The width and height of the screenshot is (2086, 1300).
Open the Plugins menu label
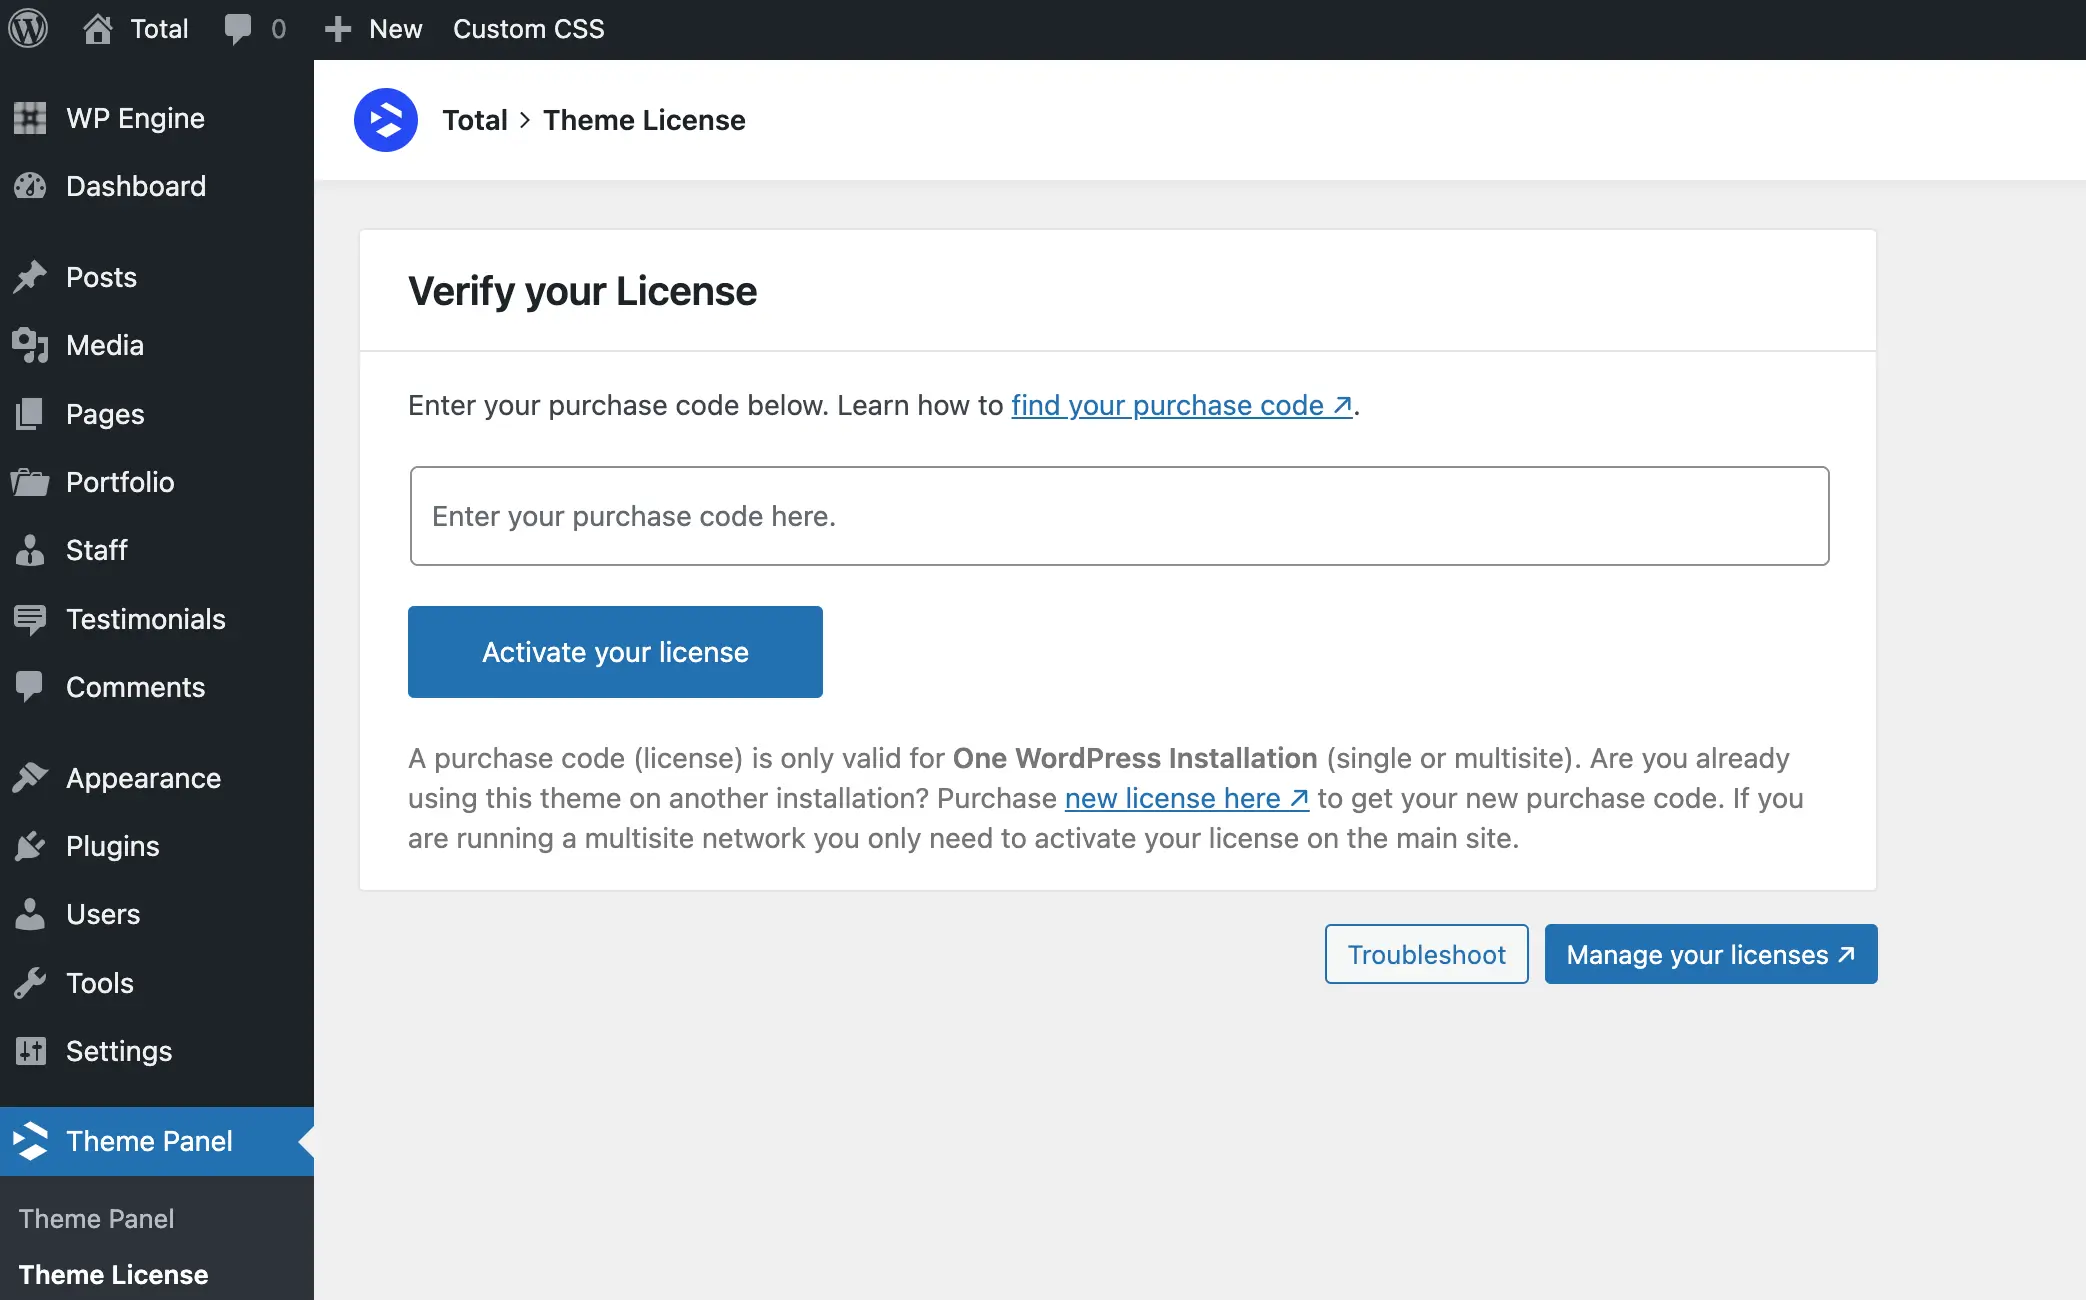(113, 846)
